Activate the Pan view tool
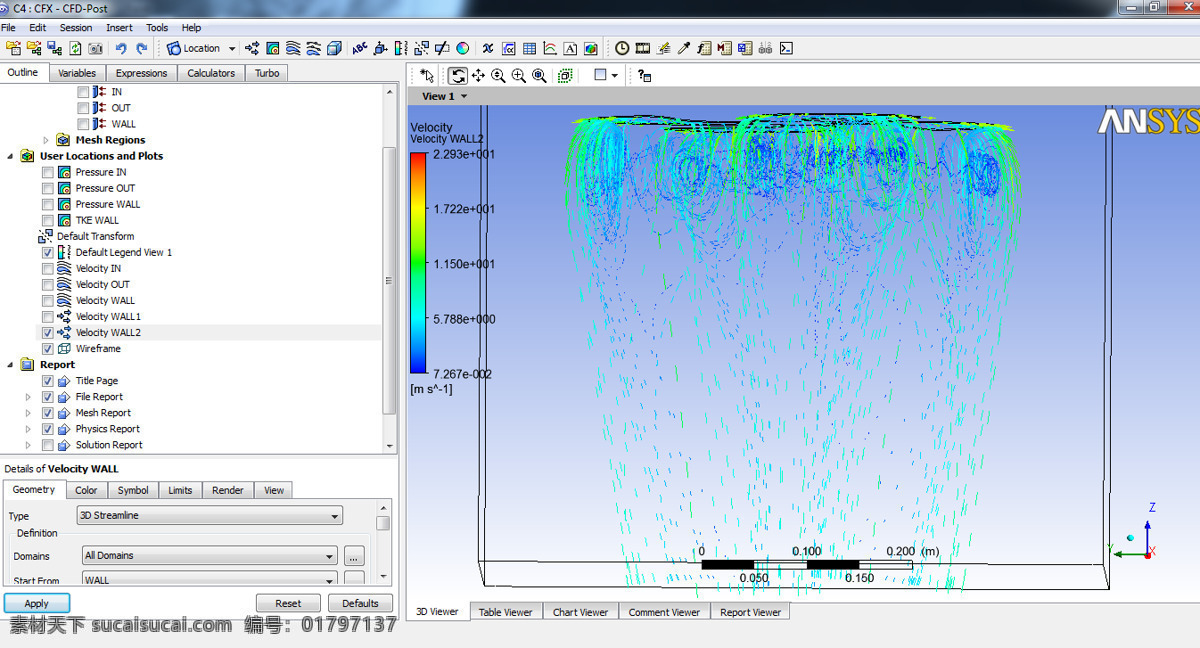1200x648 pixels. (478, 75)
